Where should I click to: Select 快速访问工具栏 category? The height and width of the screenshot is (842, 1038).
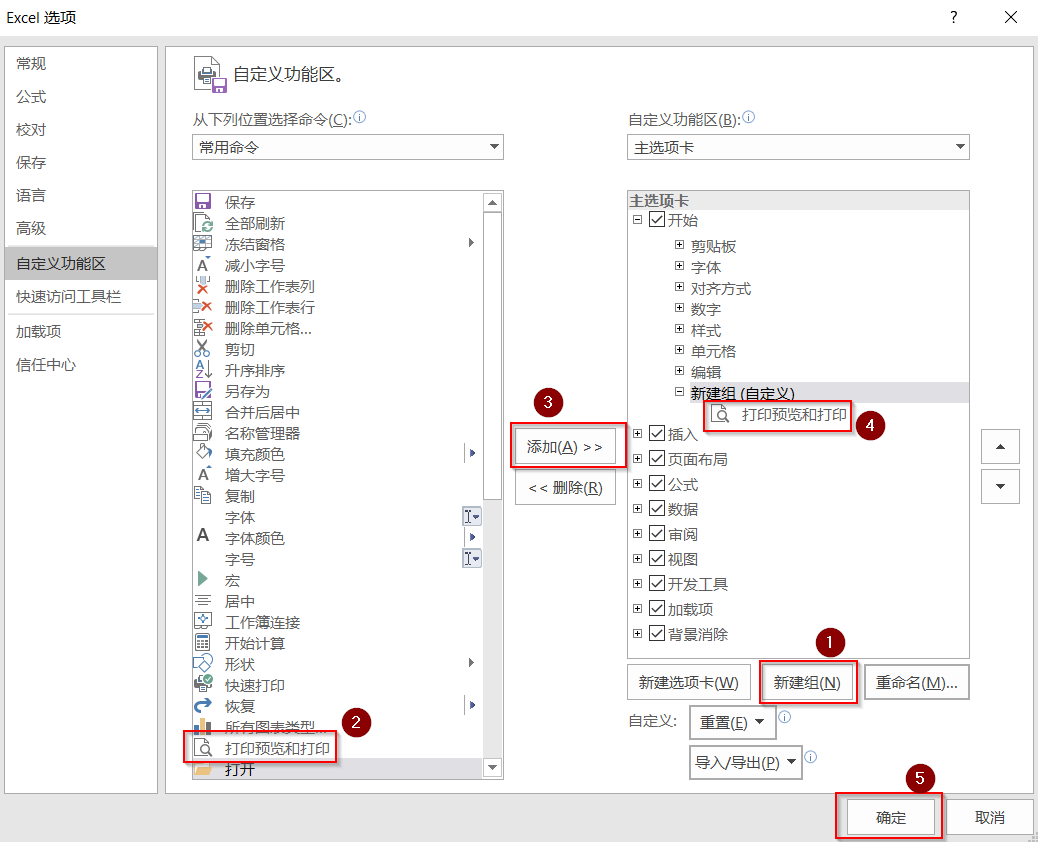point(81,297)
